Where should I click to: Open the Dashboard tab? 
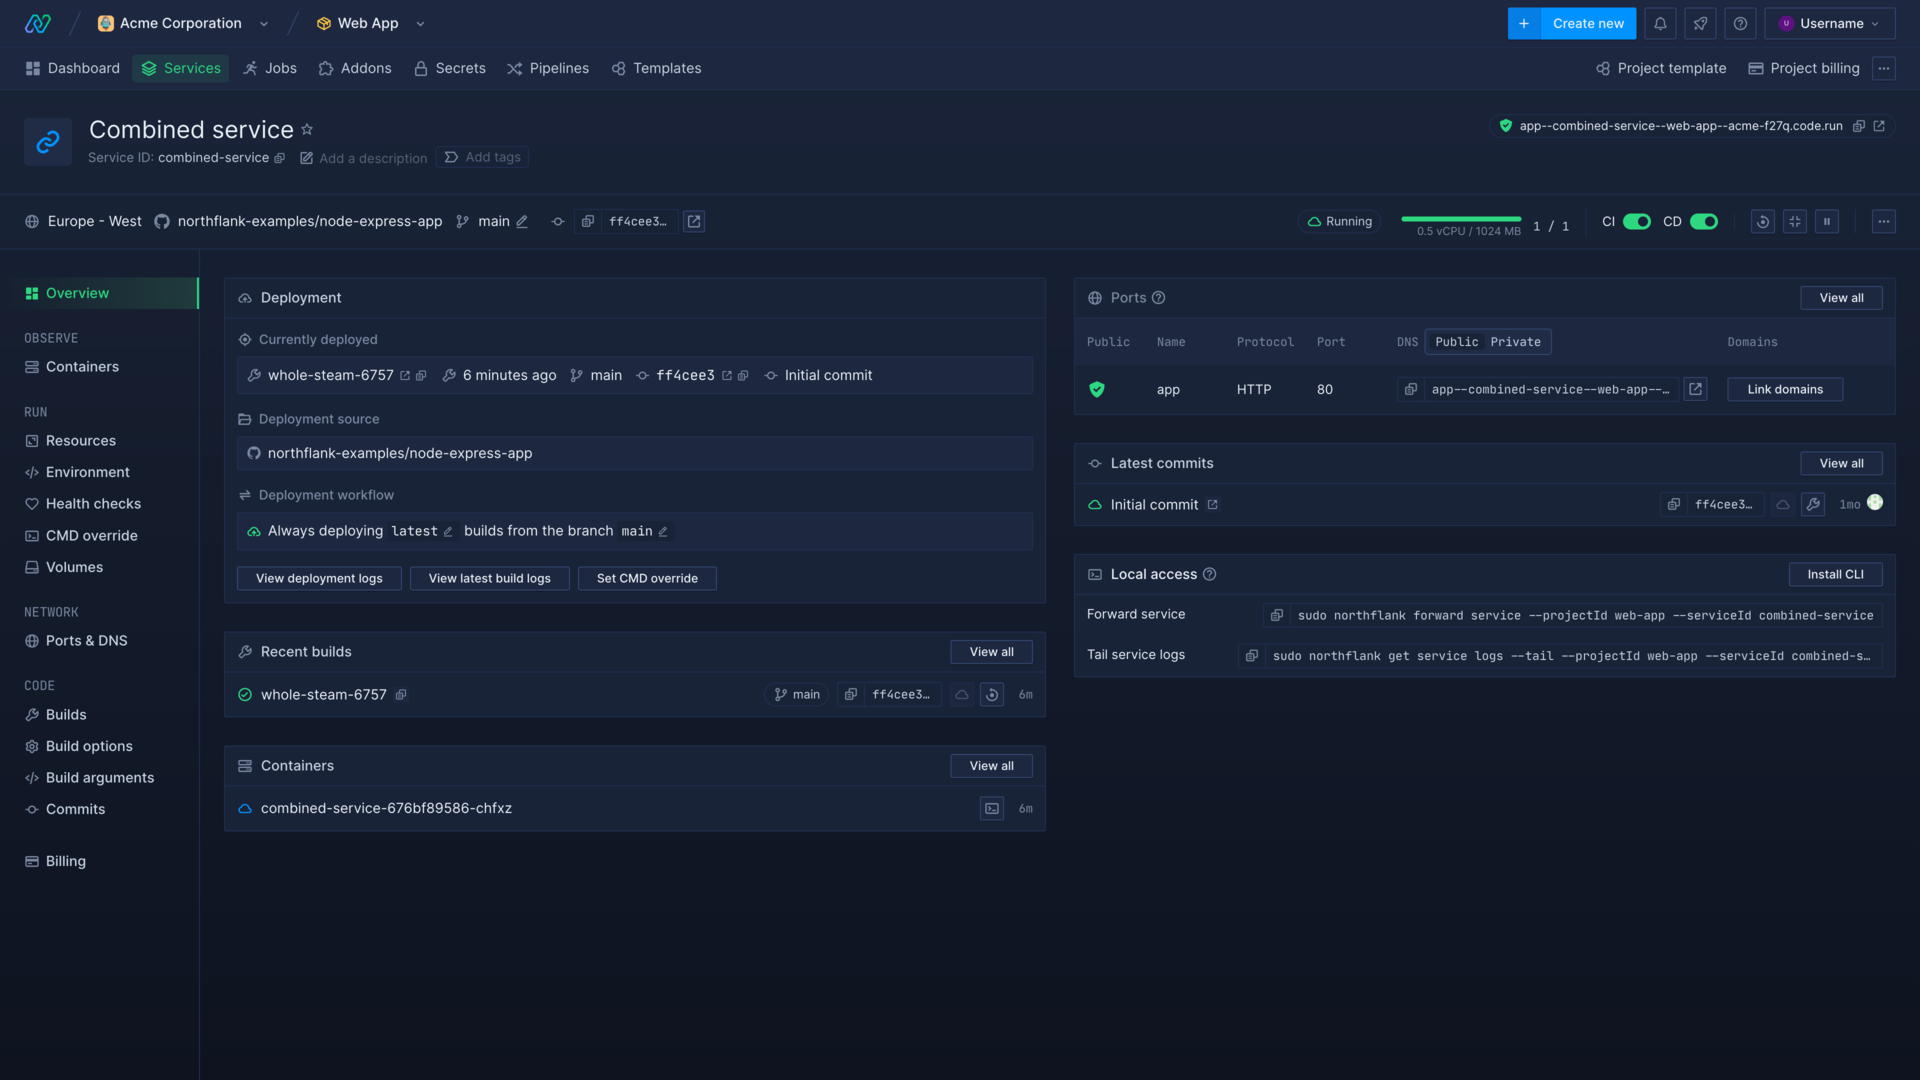pos(72,68)
